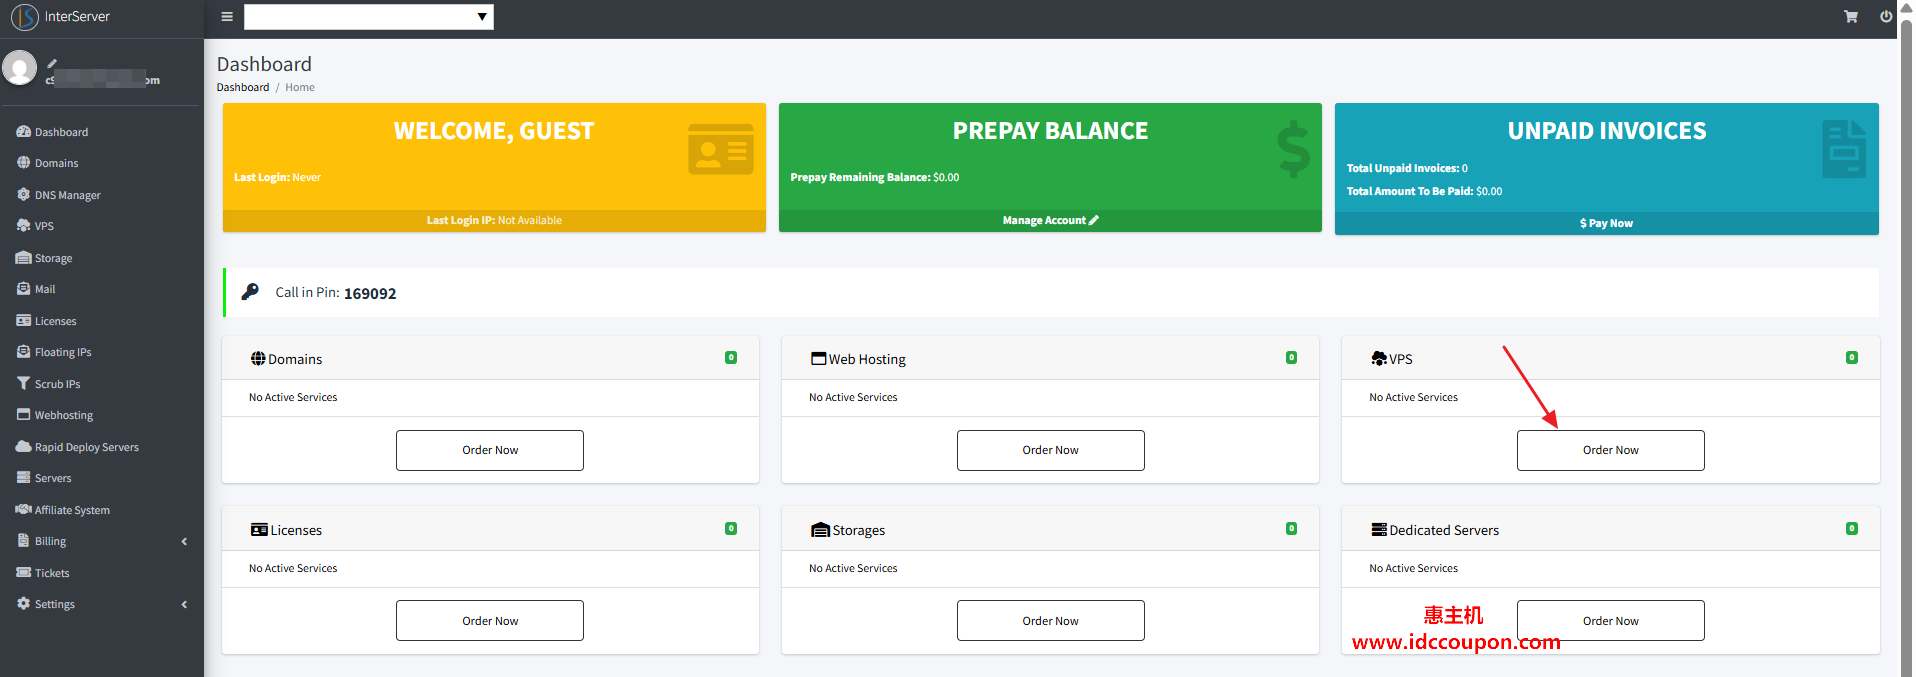Click the Licenses card sidebar icon

[23, 320]
